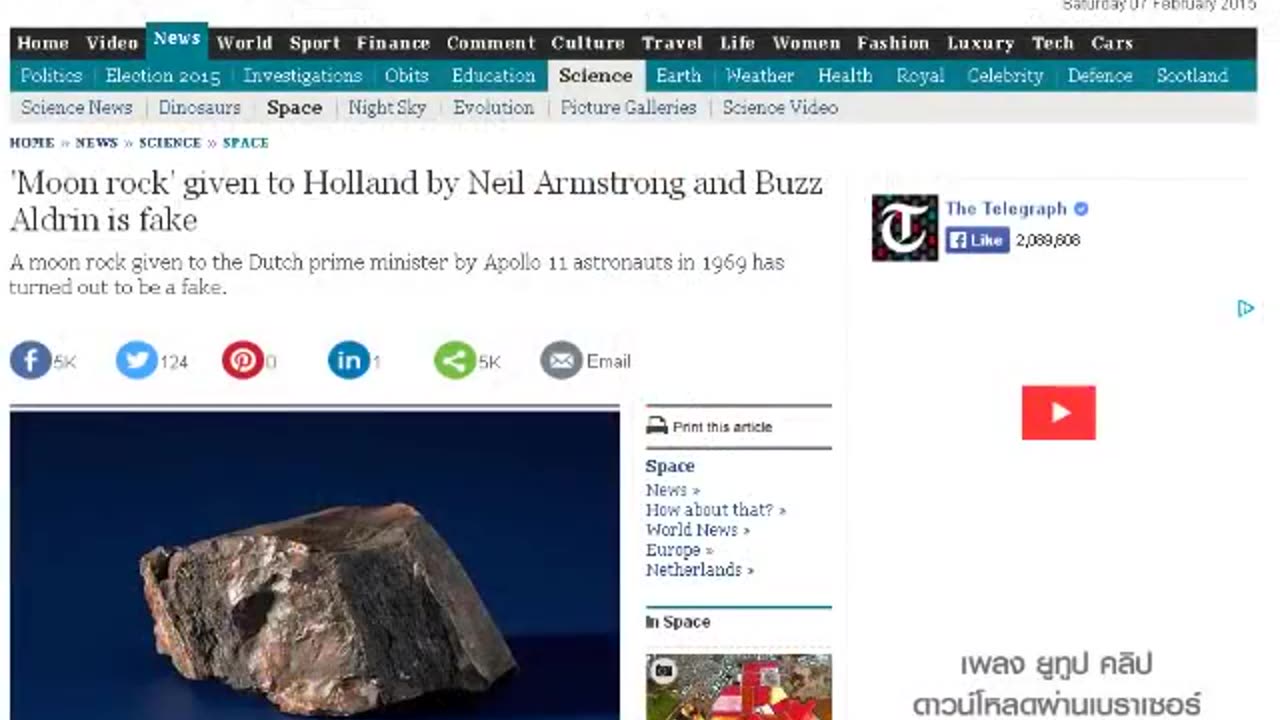1280x720 pixels.
Task: Click the printer icon beside Print this article
Action: pyautogui.click(x=657, y=427)
